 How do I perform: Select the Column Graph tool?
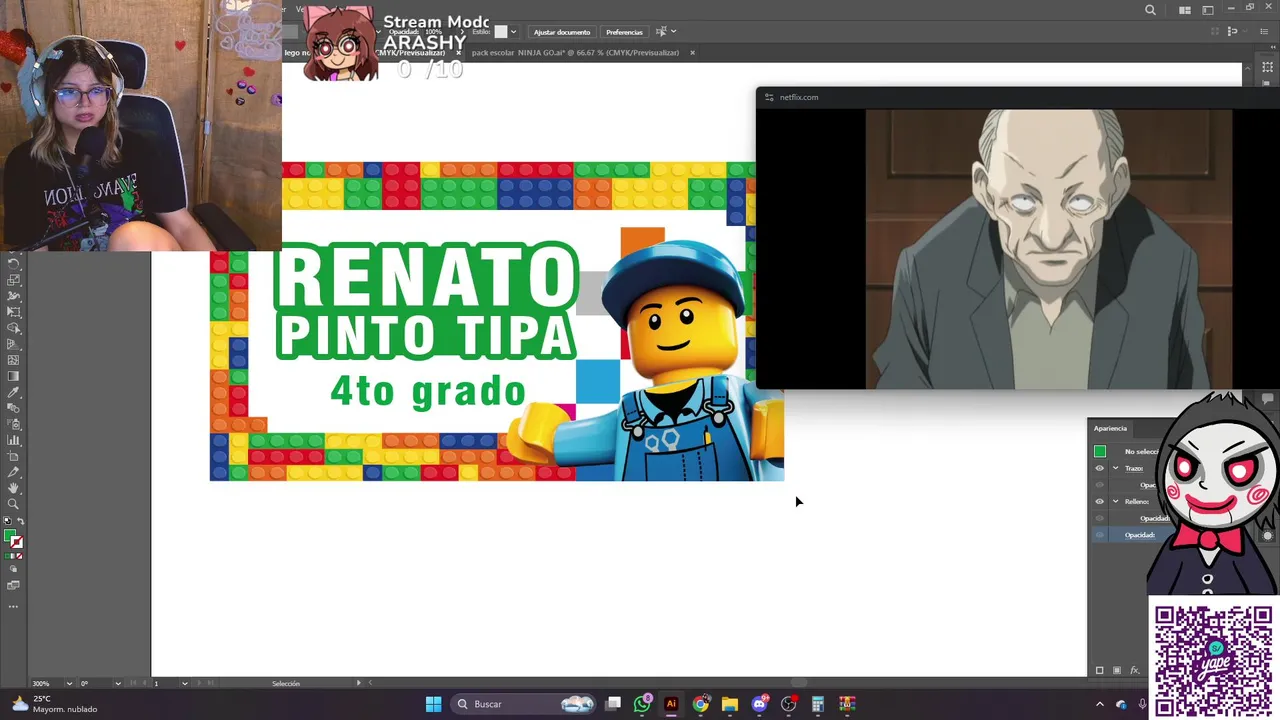click(14, 440)
